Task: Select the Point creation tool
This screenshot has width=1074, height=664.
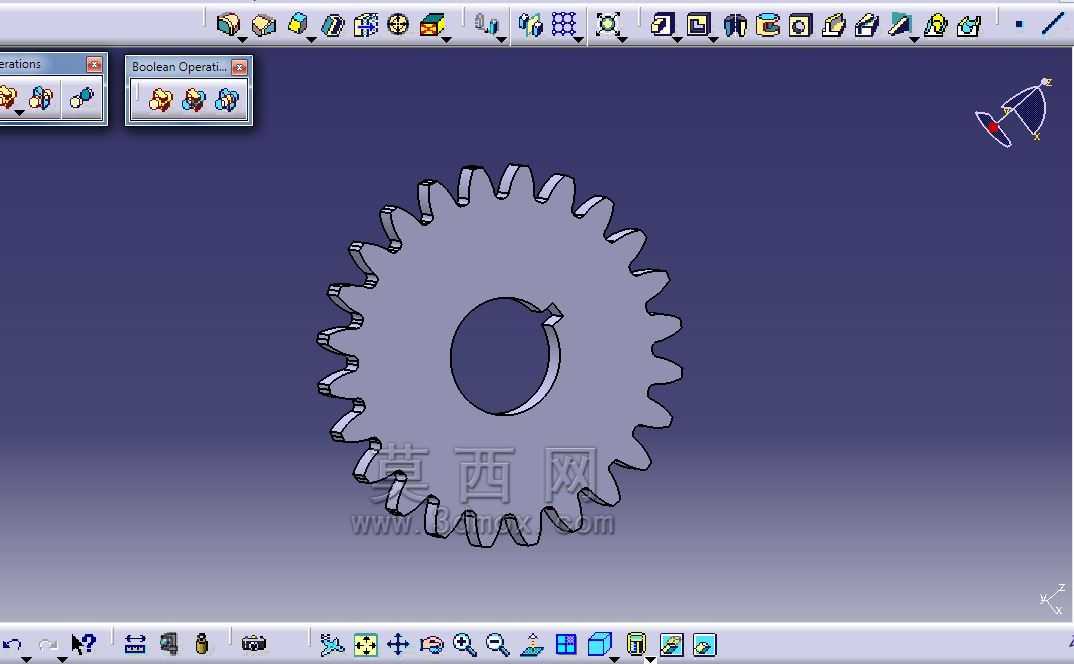Action: 1019,25
